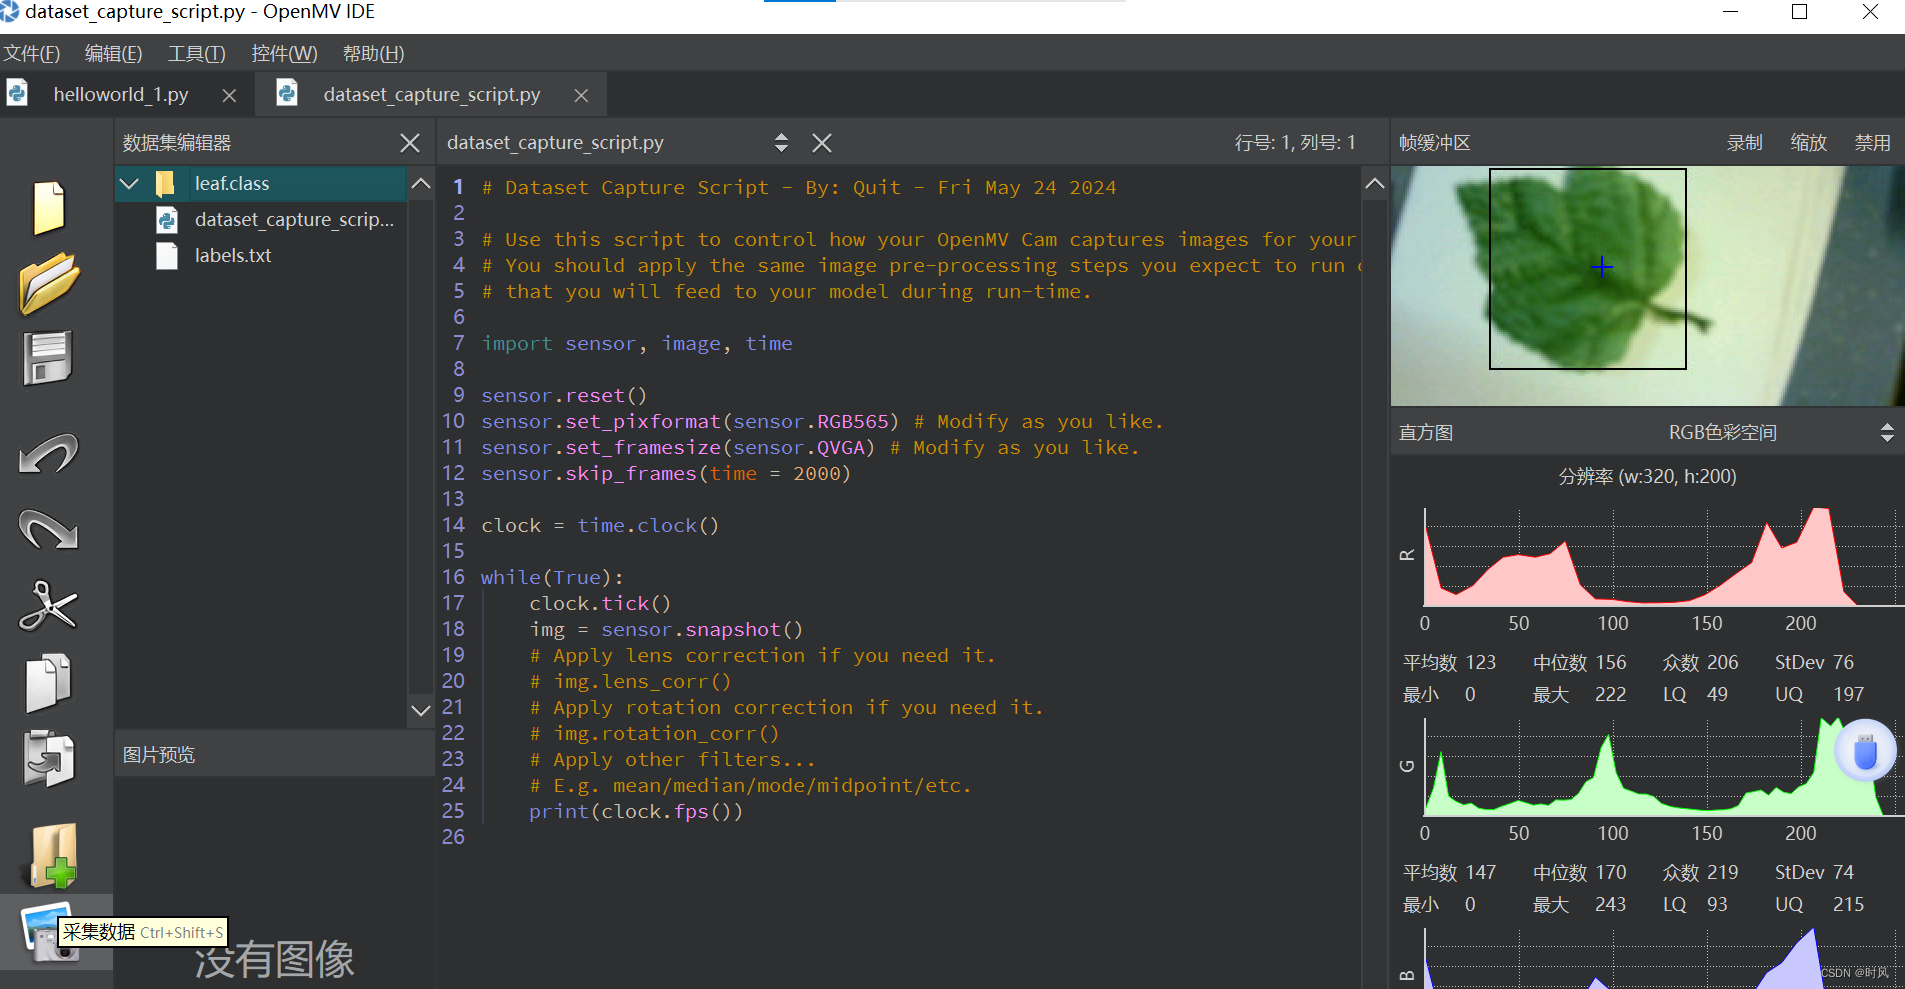
Task: Click 'img = sensor.snapshot()' line
Action: 666,629
